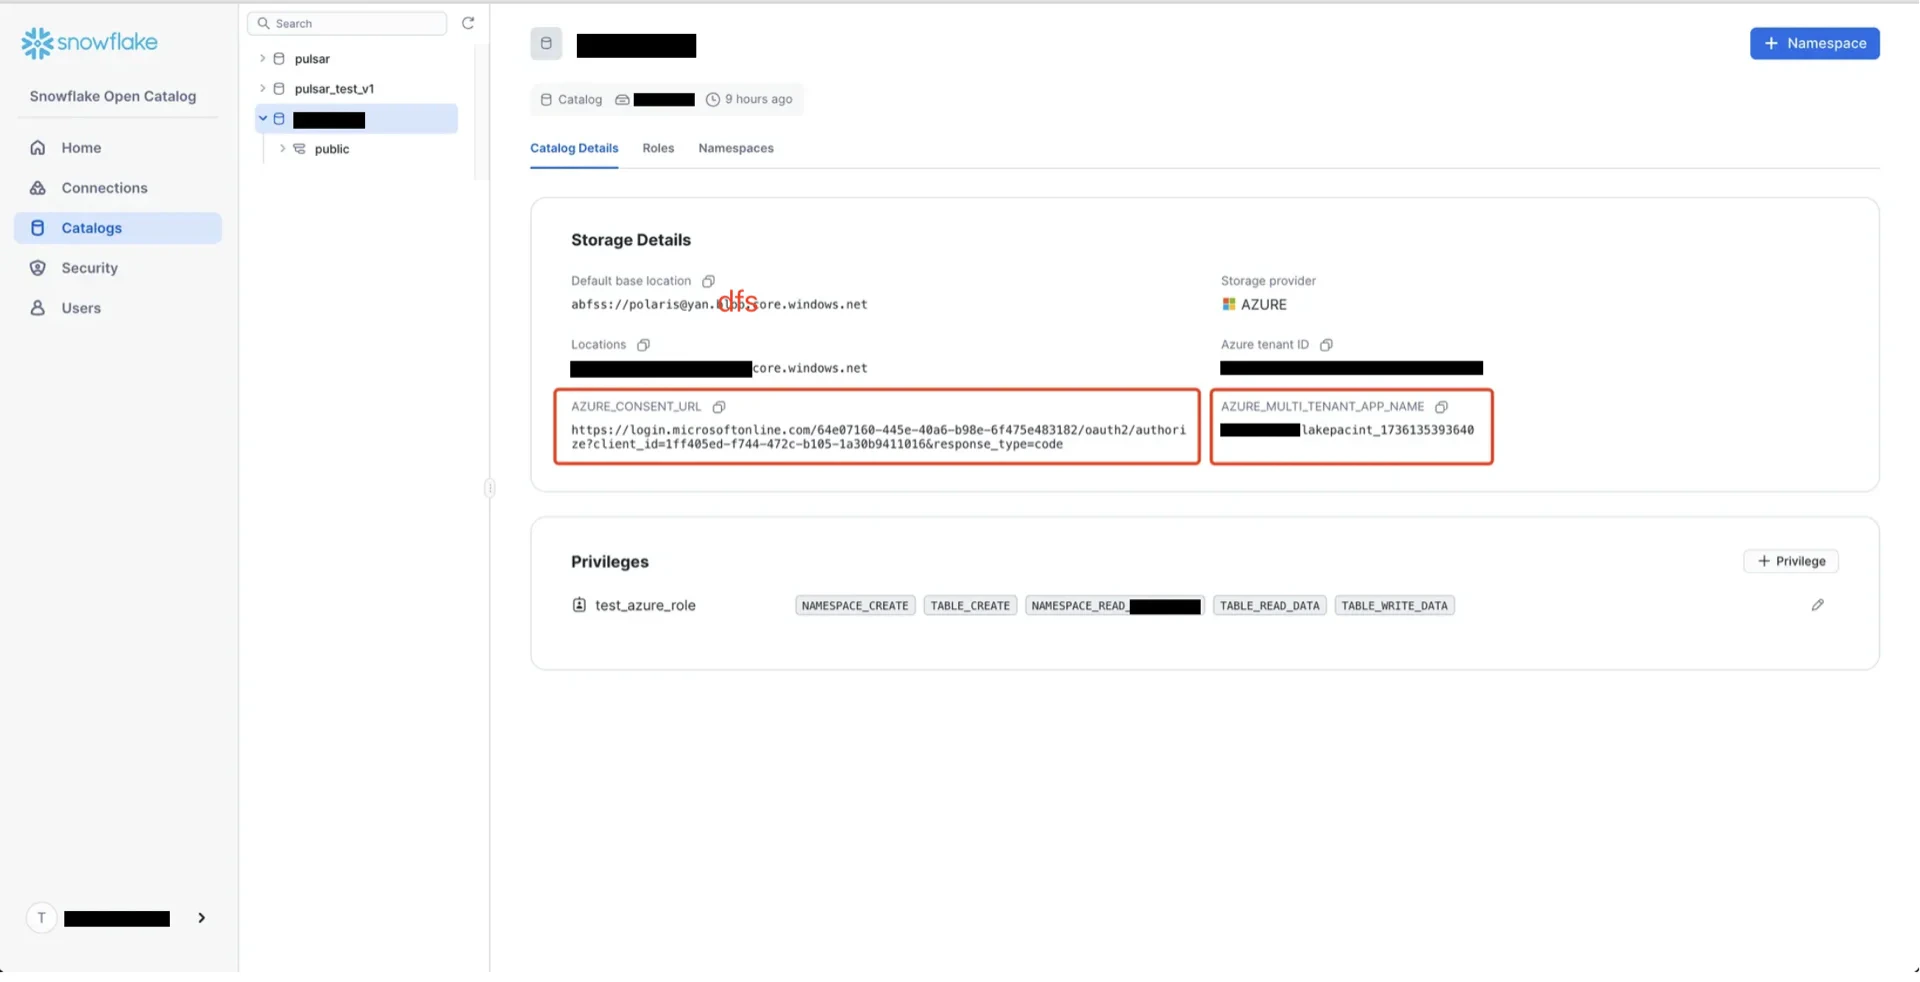The image size is (1920, 982).
Task: Switch to the Namespaces tab
Action: tap(736, 148)
